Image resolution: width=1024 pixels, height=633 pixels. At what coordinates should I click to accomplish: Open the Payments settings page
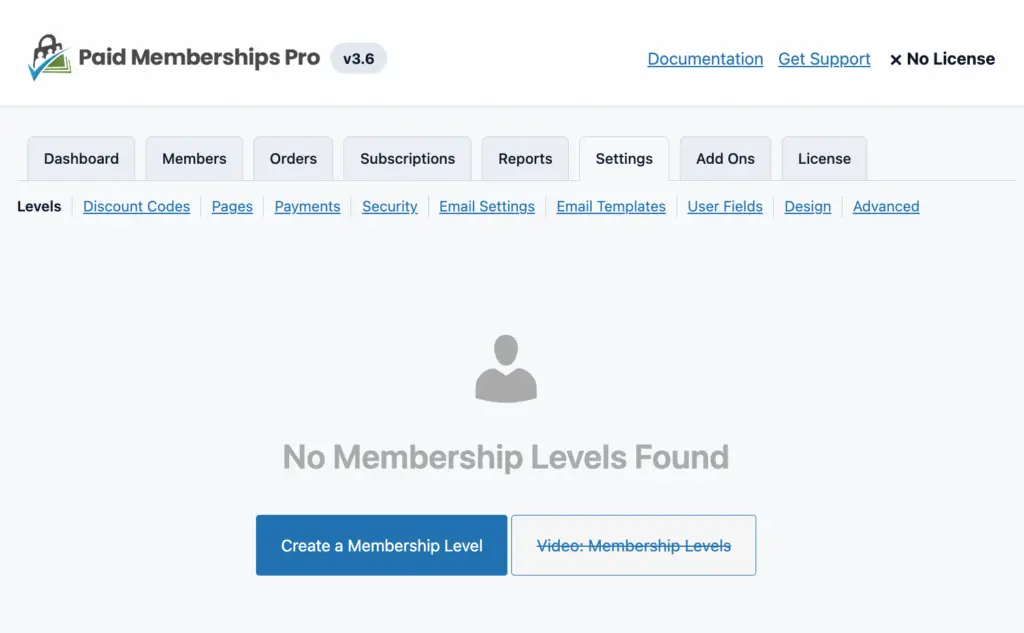click(x=307, y=206)
